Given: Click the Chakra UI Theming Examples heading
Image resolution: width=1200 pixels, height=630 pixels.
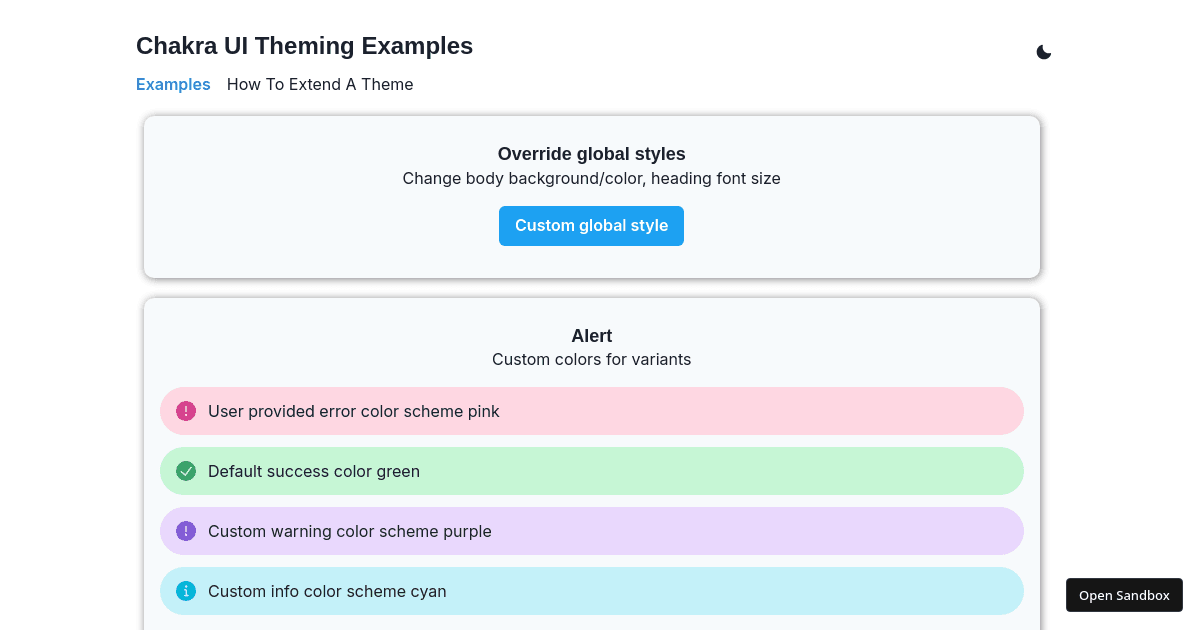Looking at the screenshot, I should 304,46.
